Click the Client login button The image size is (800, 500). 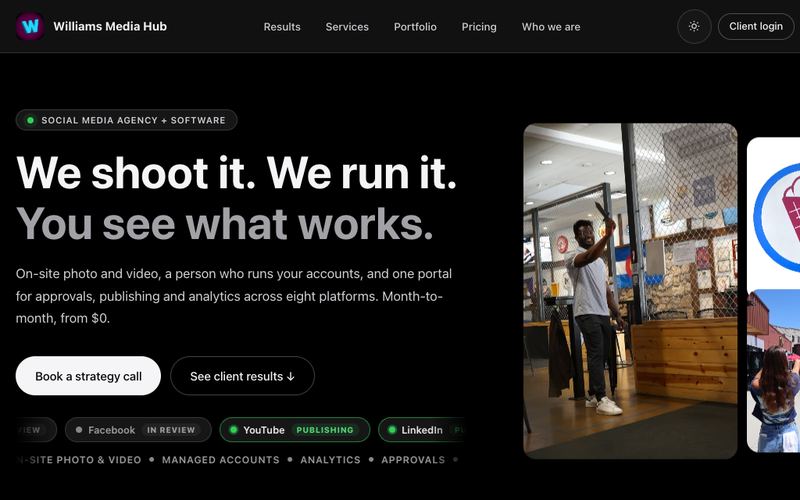pos(756,27)
